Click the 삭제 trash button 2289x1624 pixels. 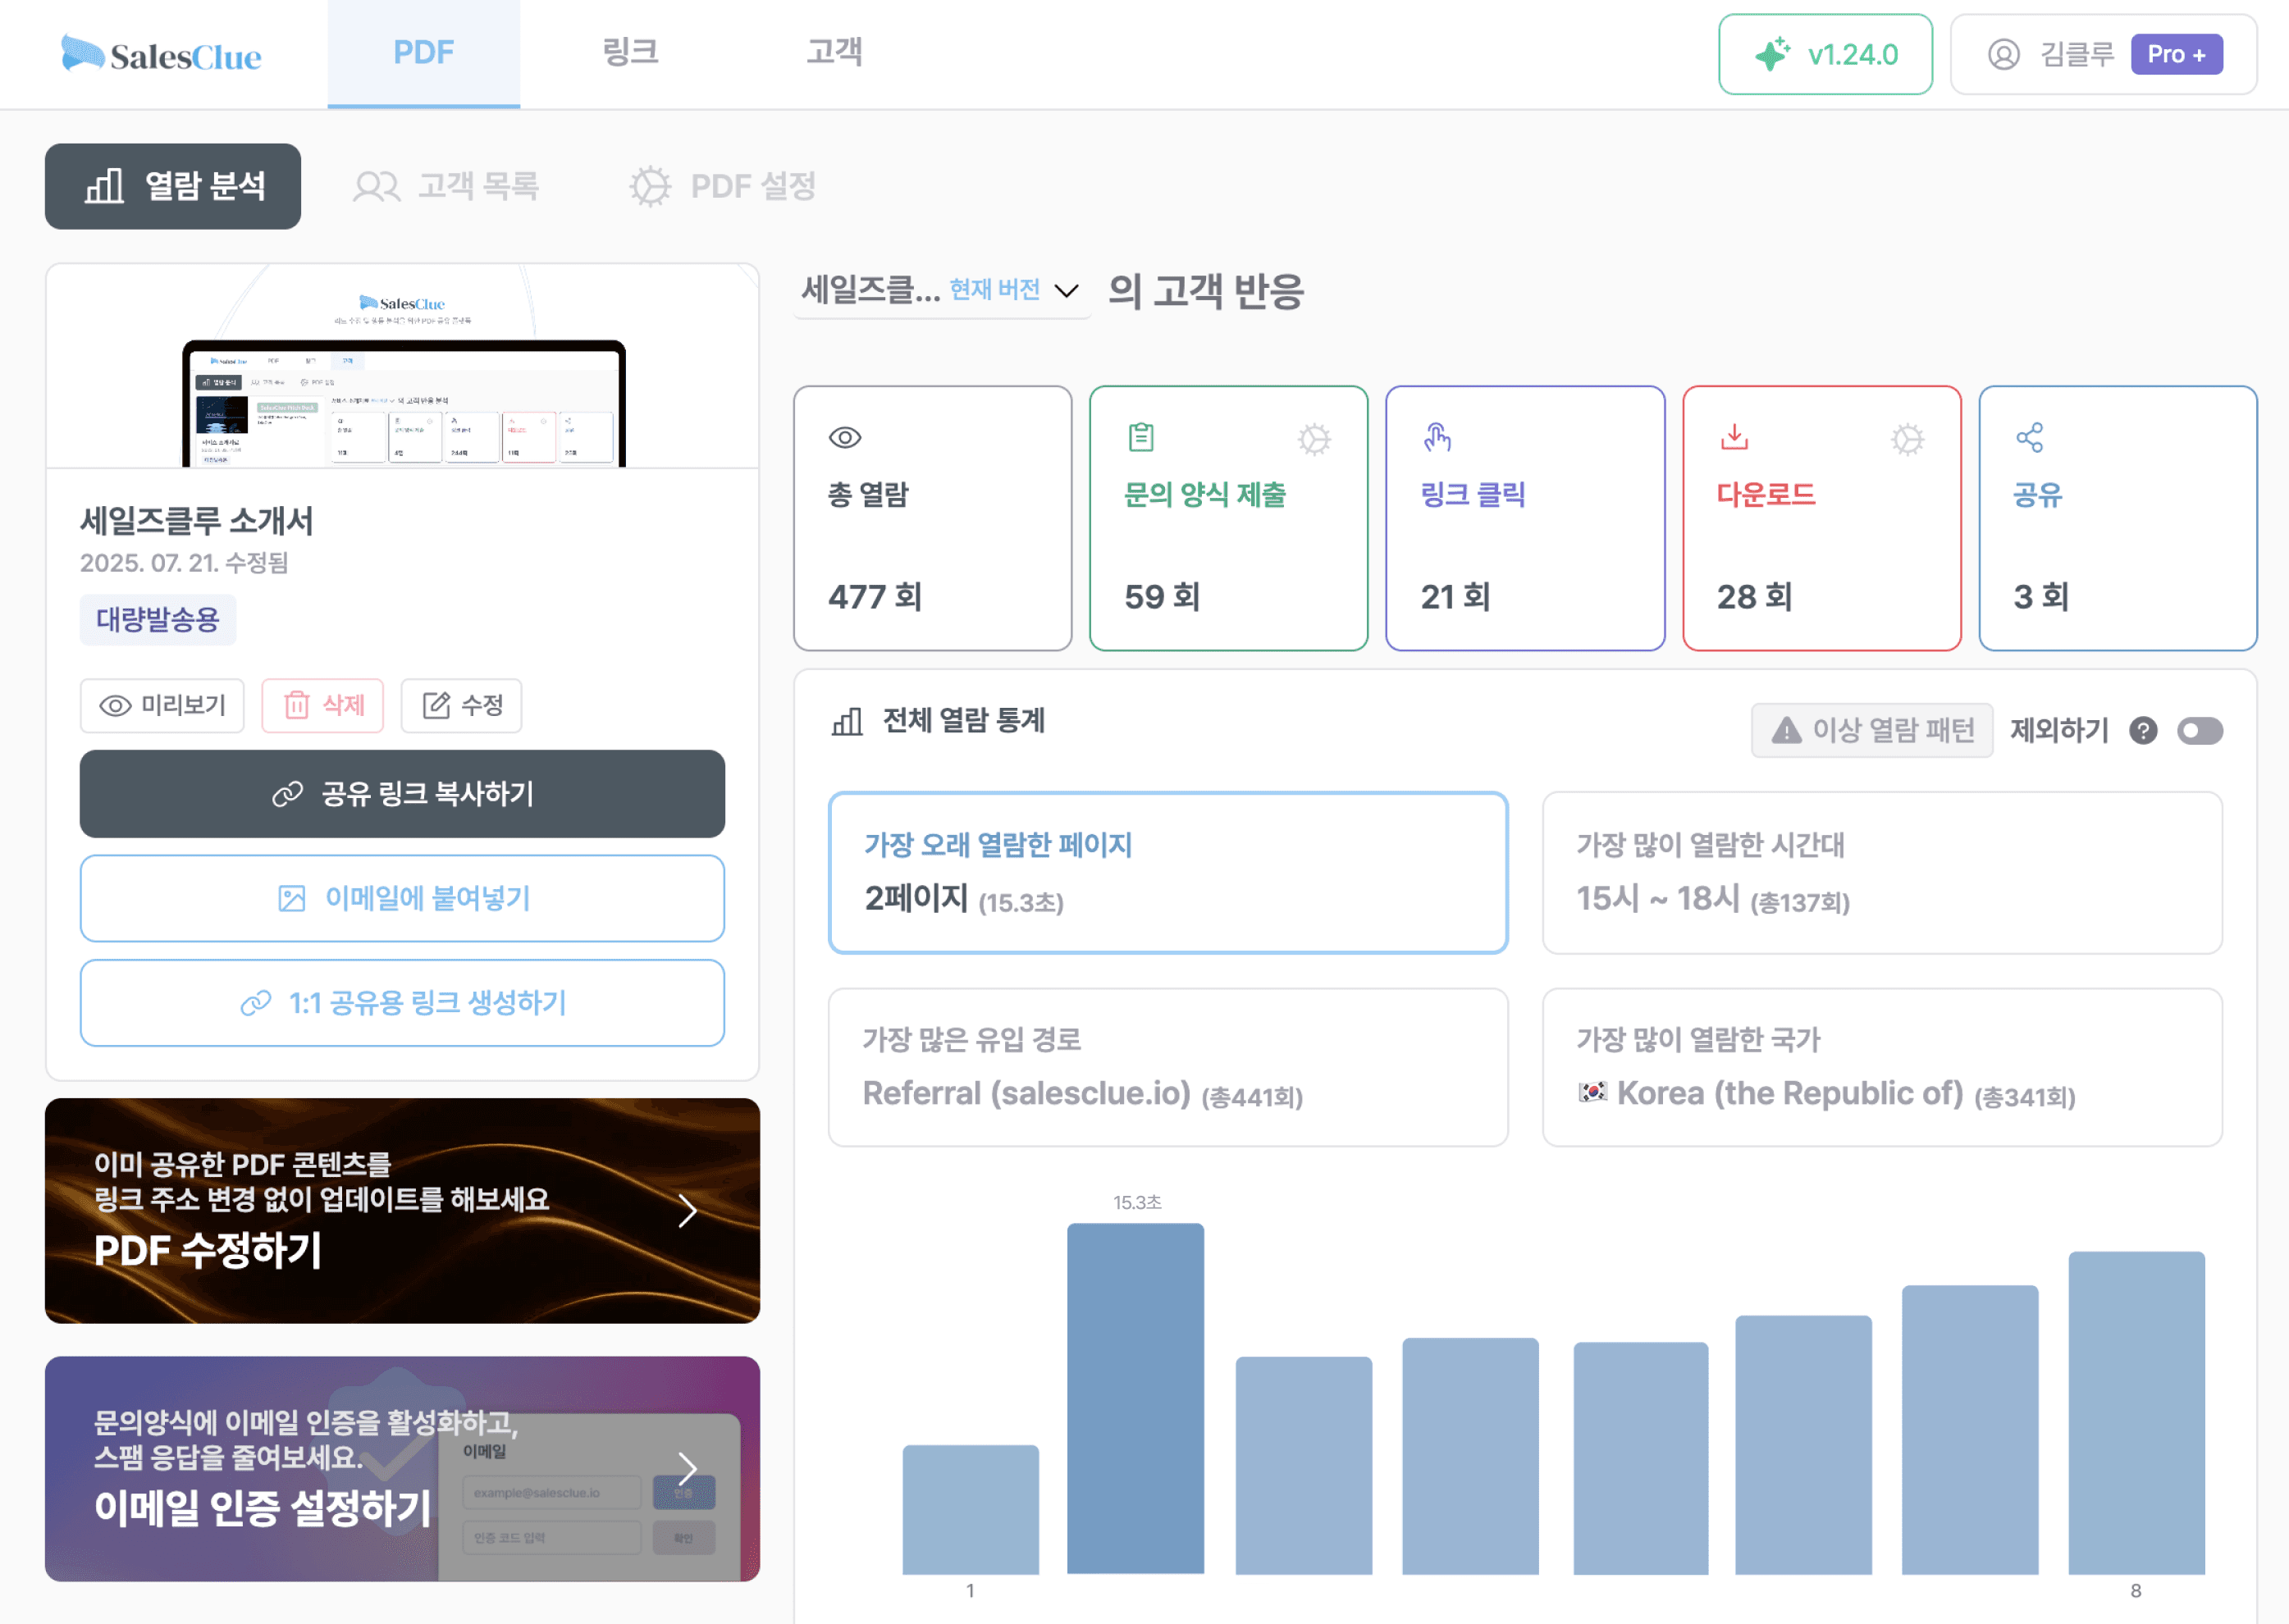pyautogui.click(x=323, y=705)
